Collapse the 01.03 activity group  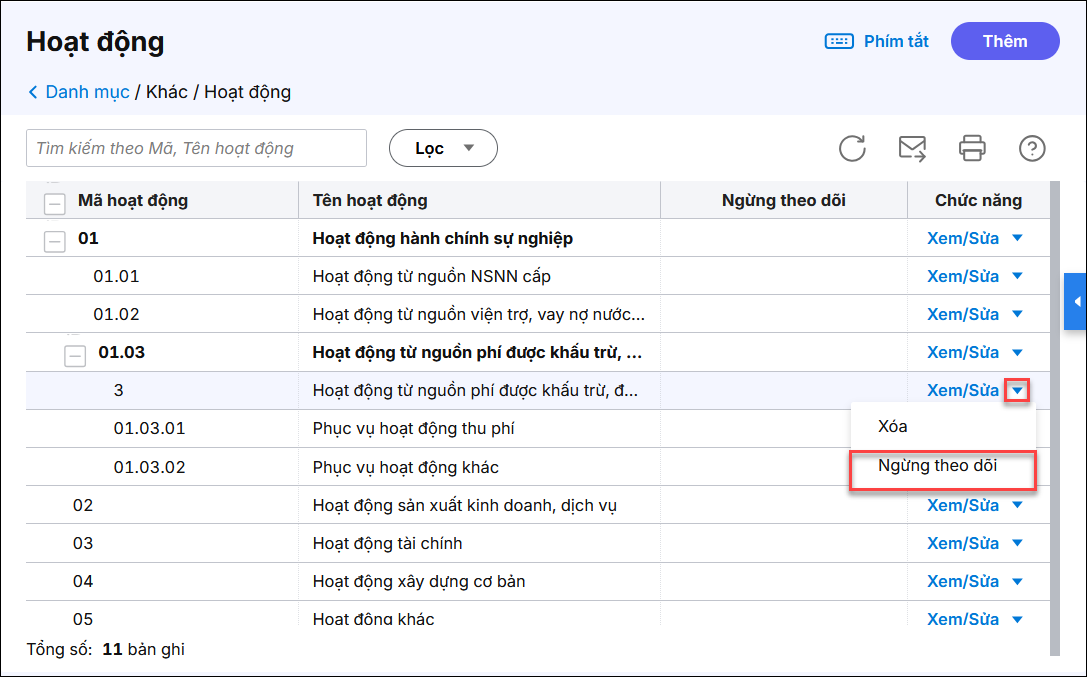(x=75, y=354)
